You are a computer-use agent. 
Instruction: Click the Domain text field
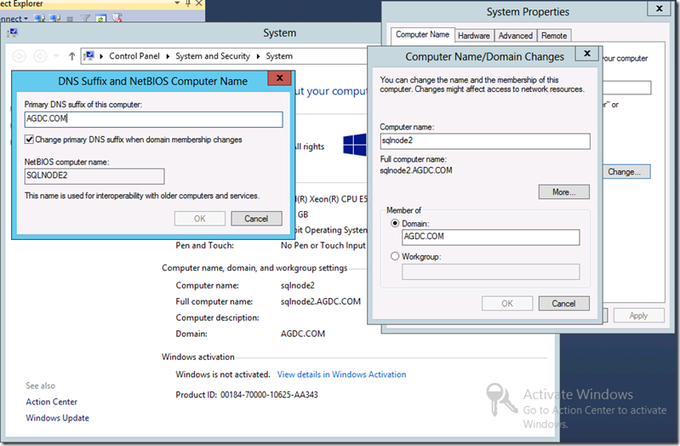pos(490,237)
